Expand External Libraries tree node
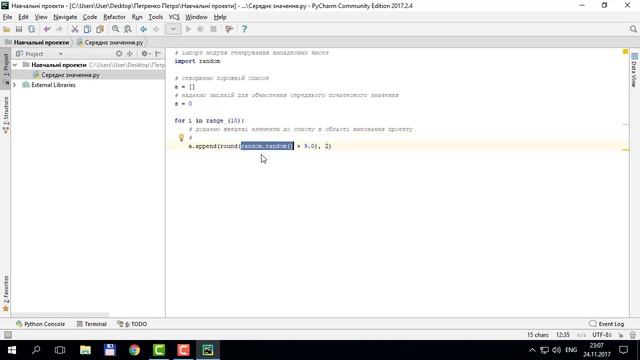This screenshot has width=640, height=360. click(15, 85)
